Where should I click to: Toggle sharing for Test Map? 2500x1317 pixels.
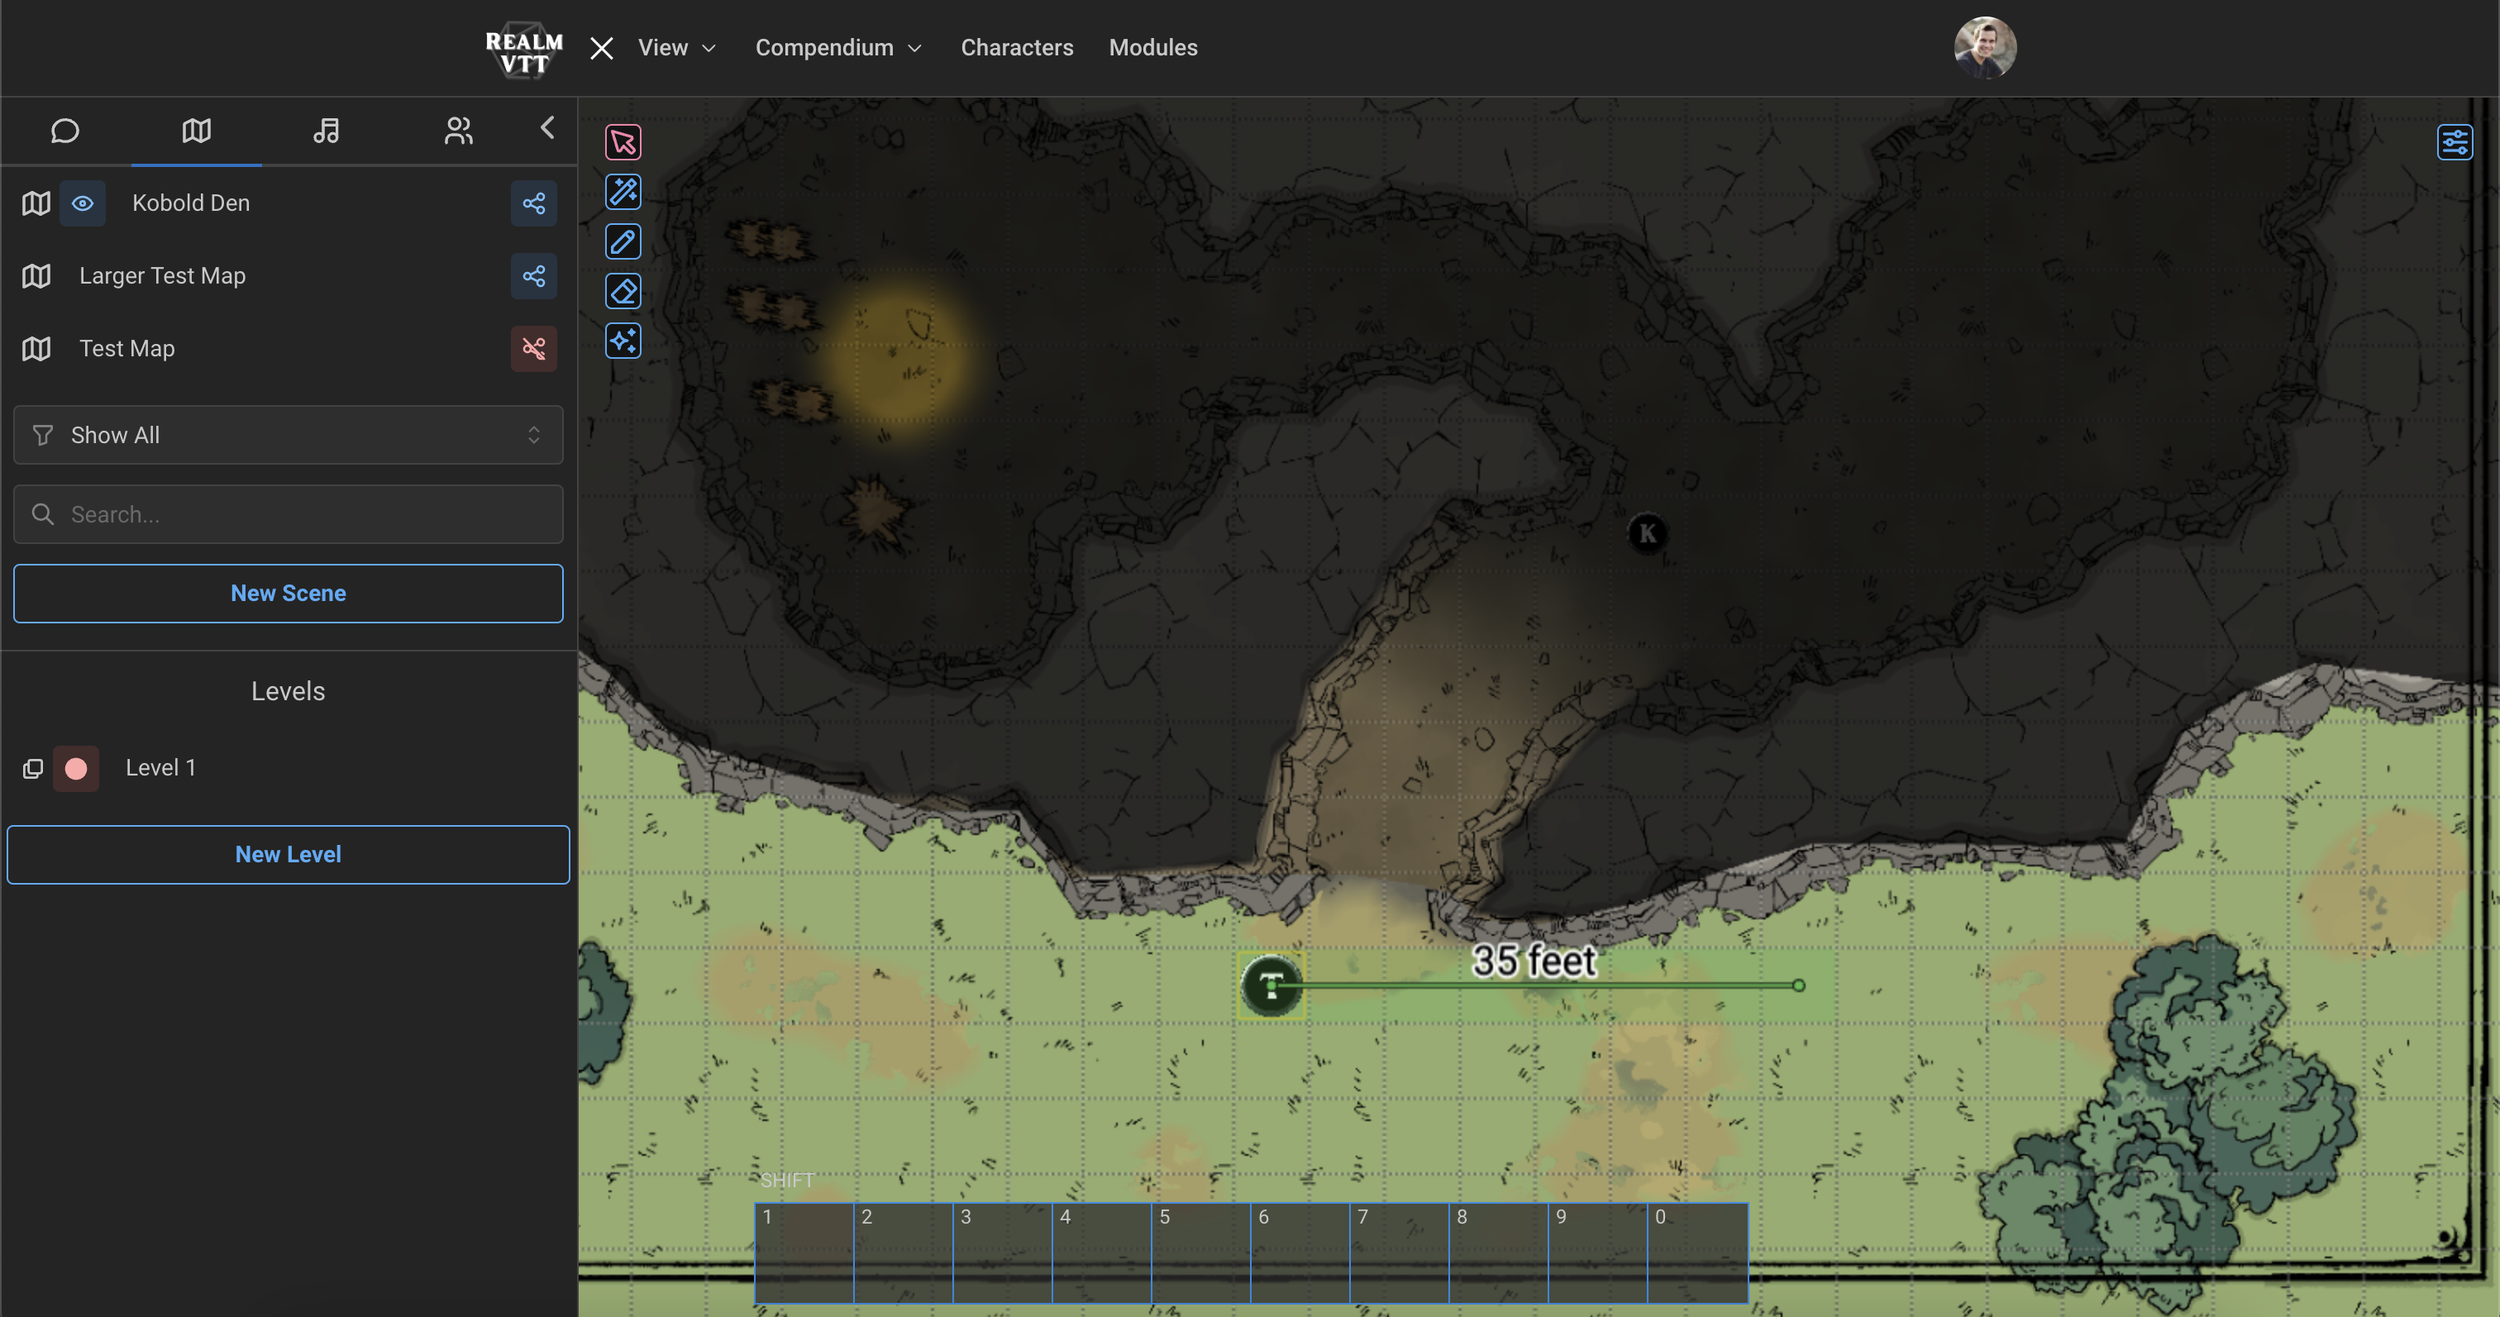pos(534,349)
